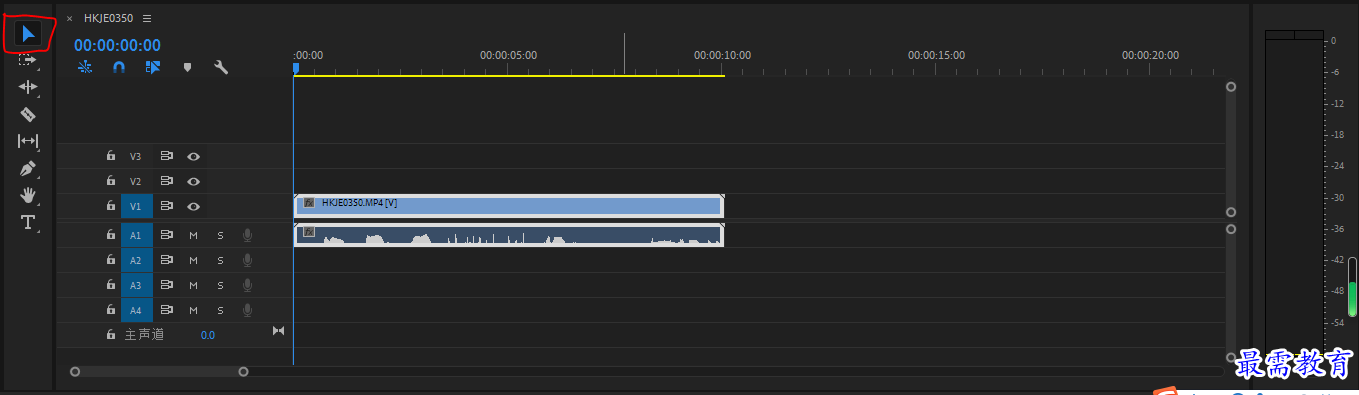The image size is (1359, 395).
Task: Enable voice-over record microphone on A1
Action: pyautogui.click(x=247, y=235)
